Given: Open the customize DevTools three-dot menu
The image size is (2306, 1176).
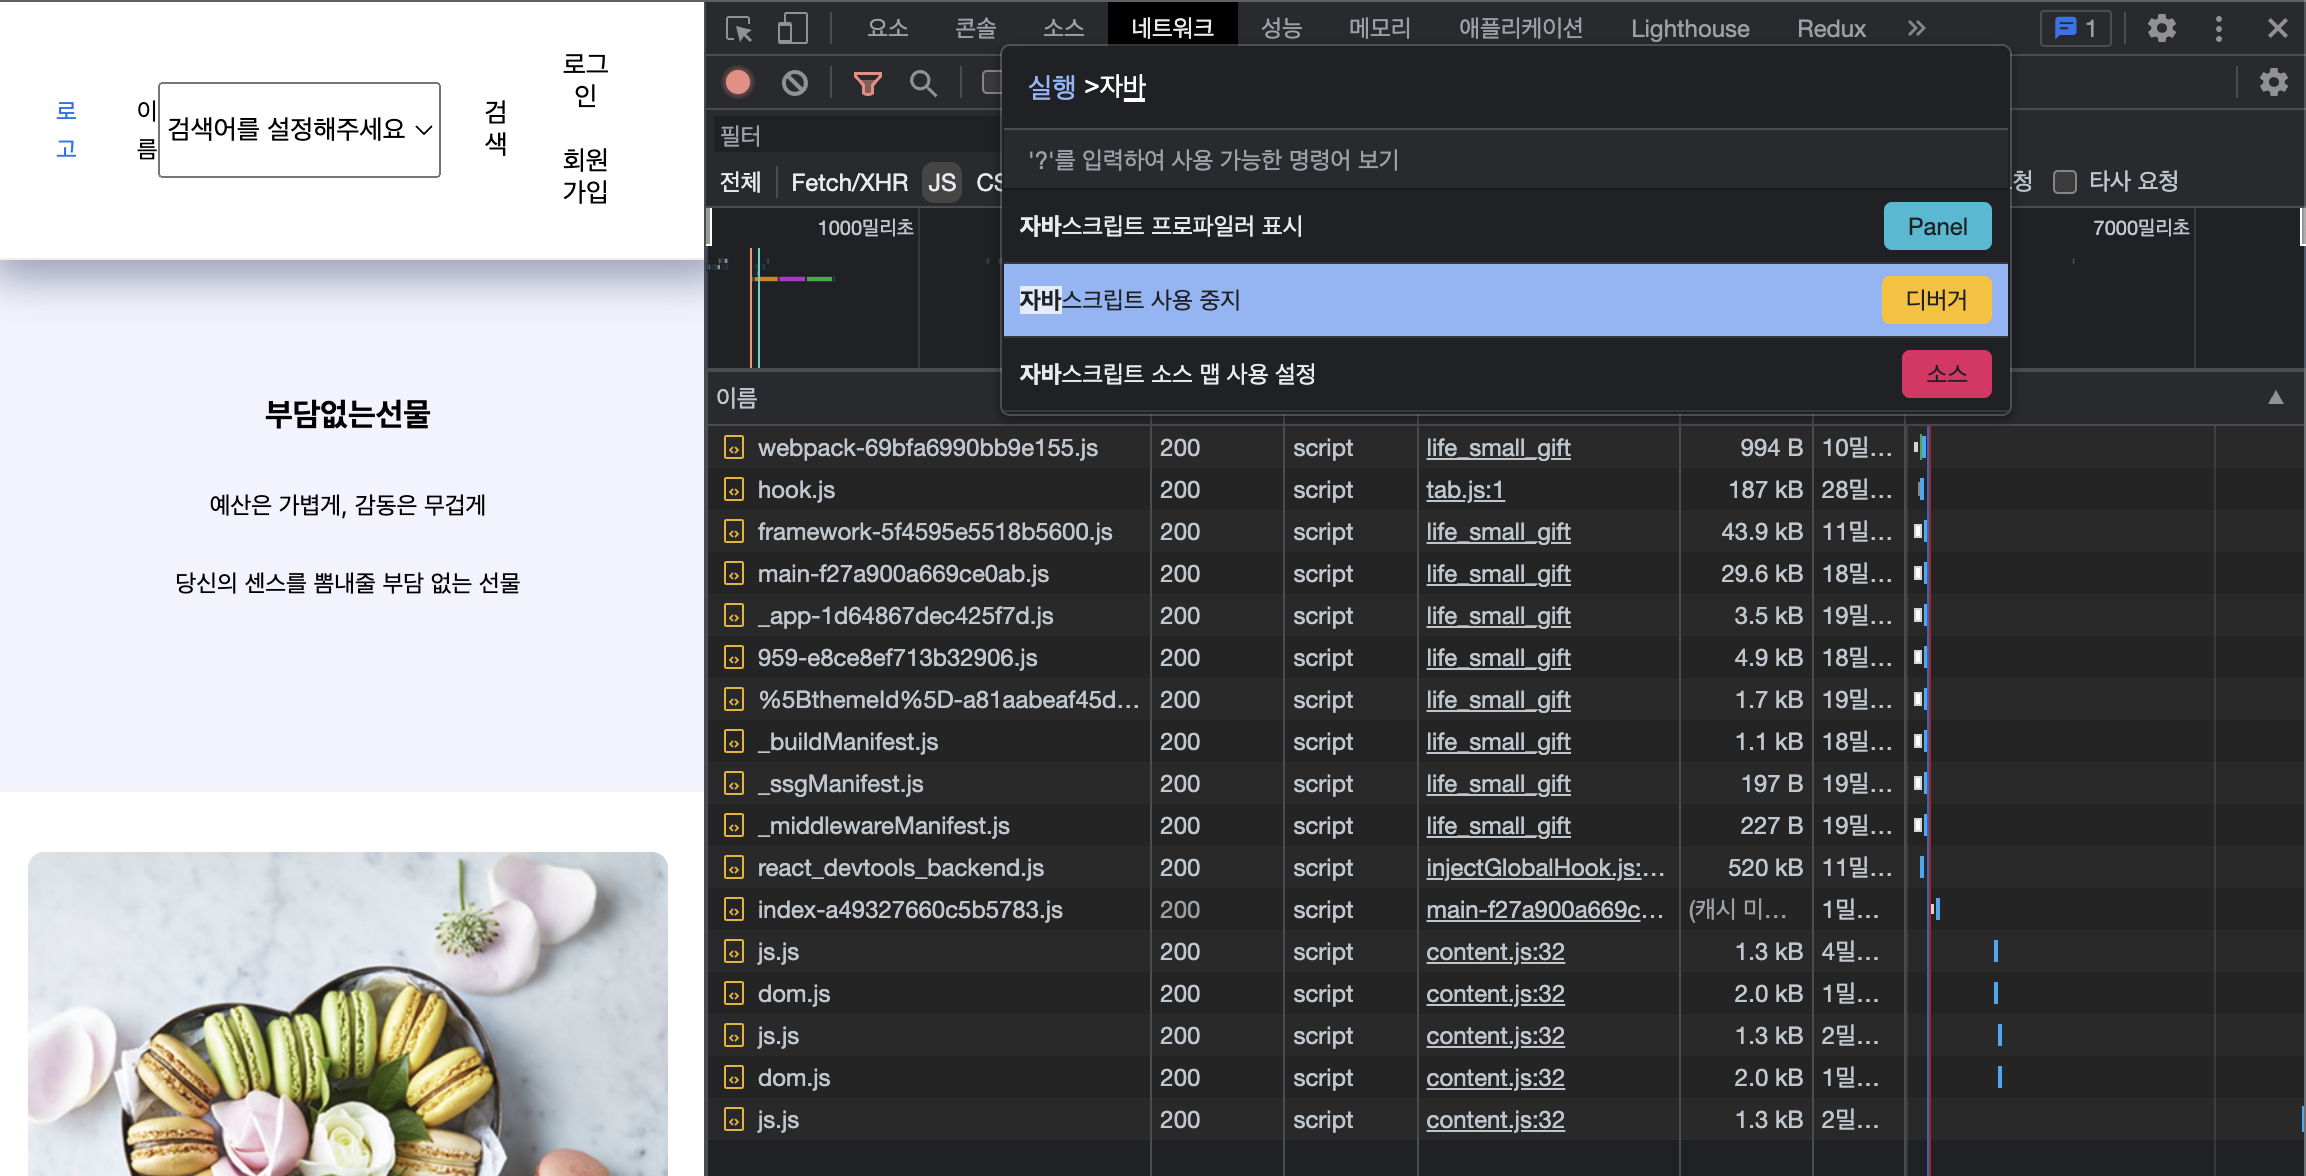Looking at the screenshot, I should 2218,29.
